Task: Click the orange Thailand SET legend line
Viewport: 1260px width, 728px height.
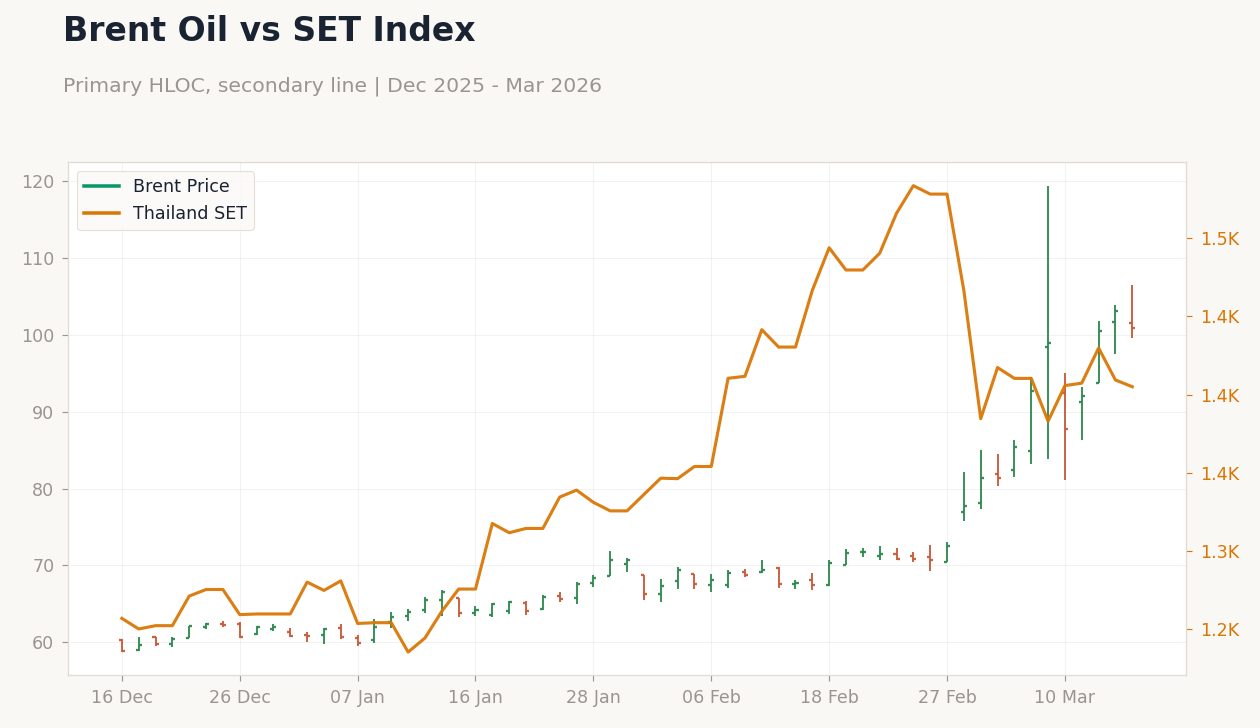Action: 102,213
